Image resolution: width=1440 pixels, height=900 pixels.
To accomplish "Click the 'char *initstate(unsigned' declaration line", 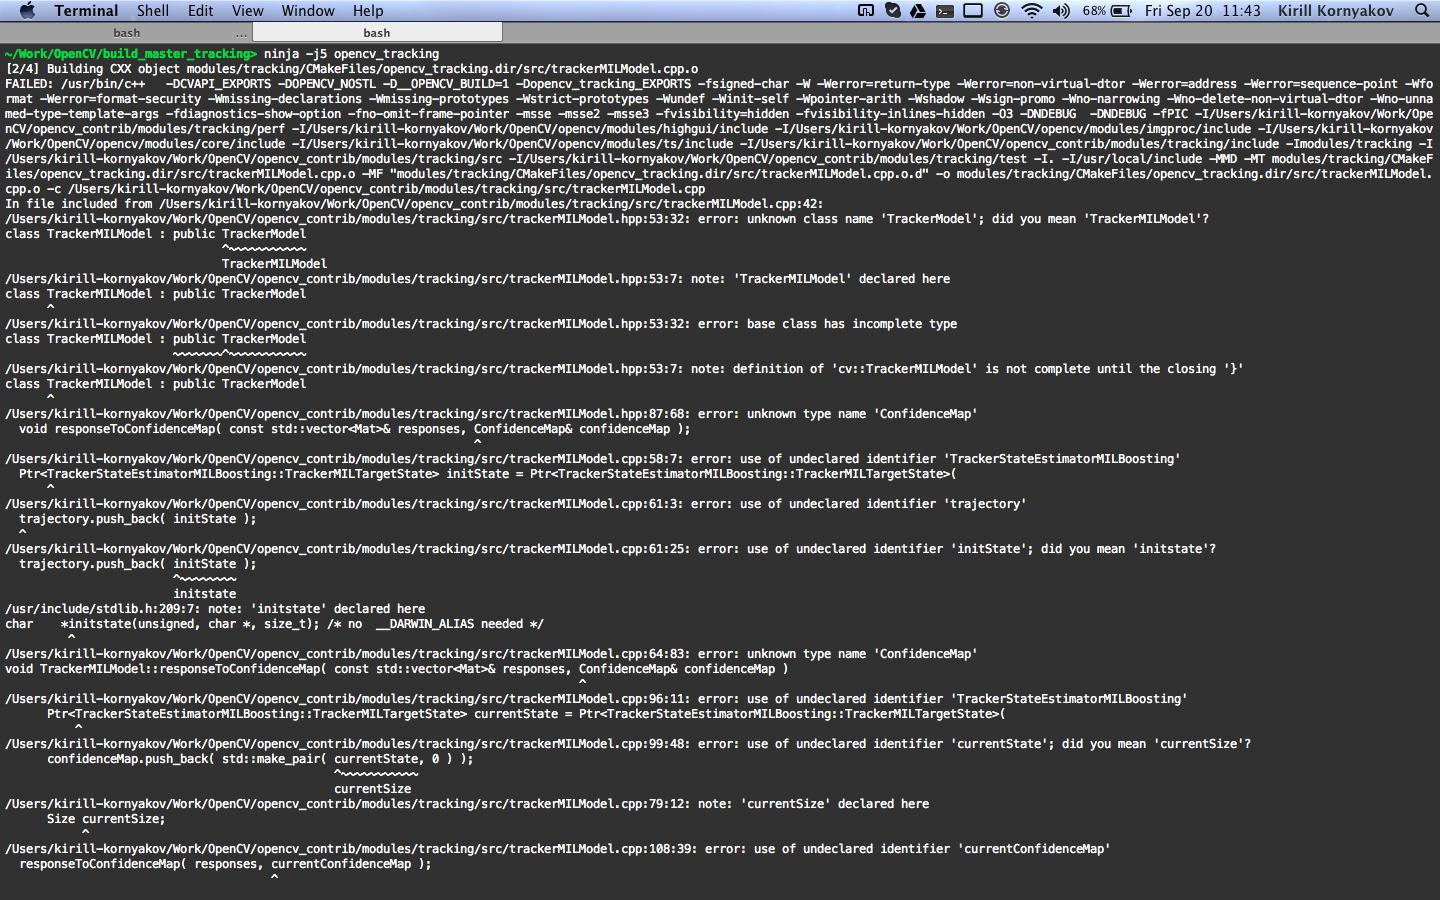I will tap(274, 624).
